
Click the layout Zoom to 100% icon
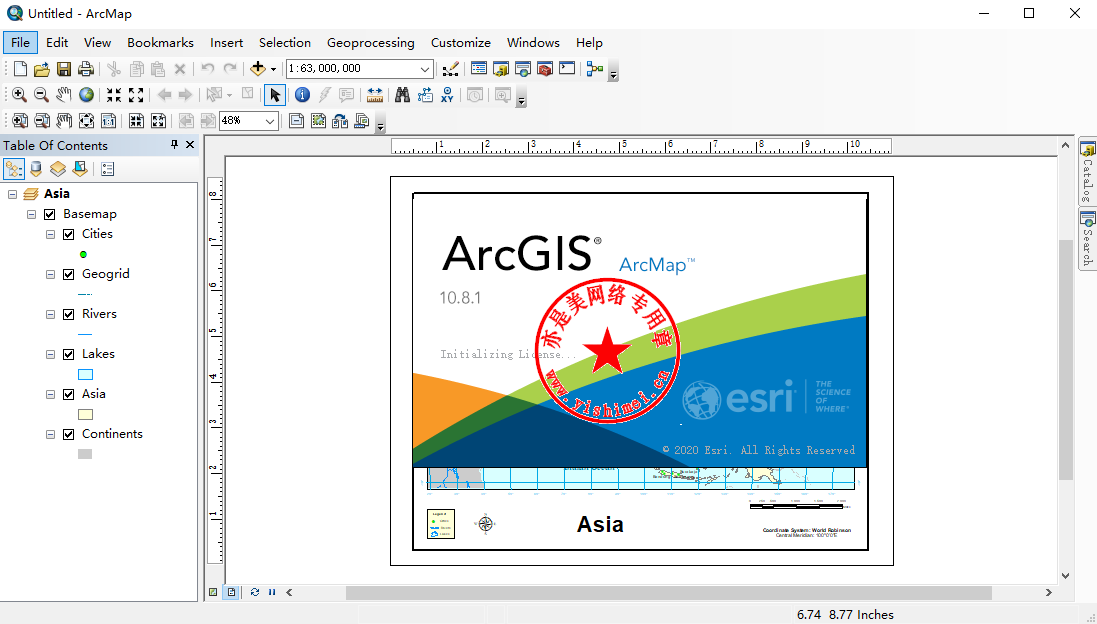click(x=108, y=121)
